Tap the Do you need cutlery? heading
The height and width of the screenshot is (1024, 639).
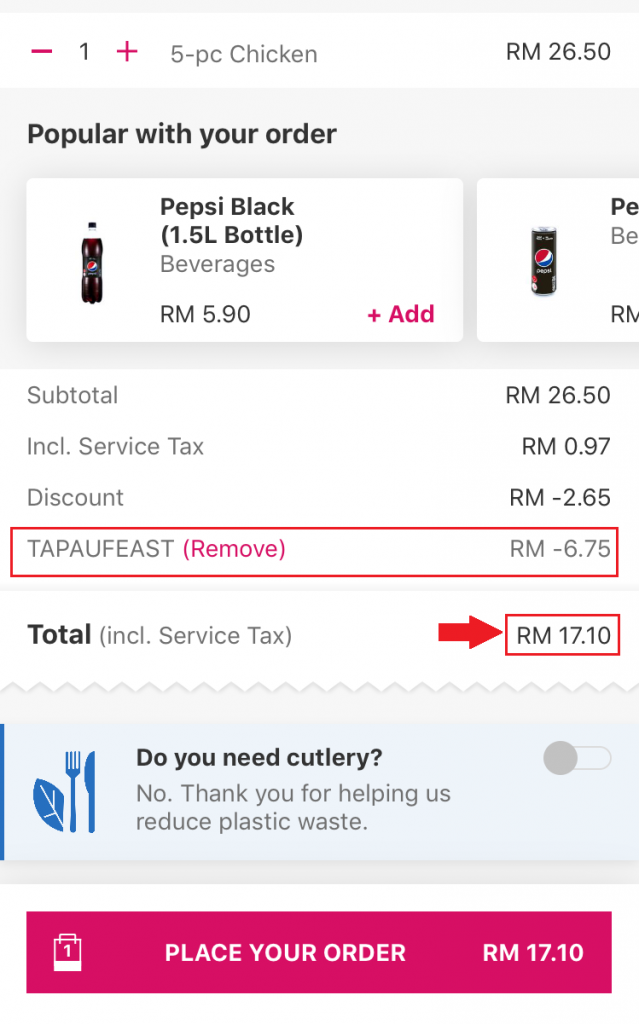click(259, 758)
